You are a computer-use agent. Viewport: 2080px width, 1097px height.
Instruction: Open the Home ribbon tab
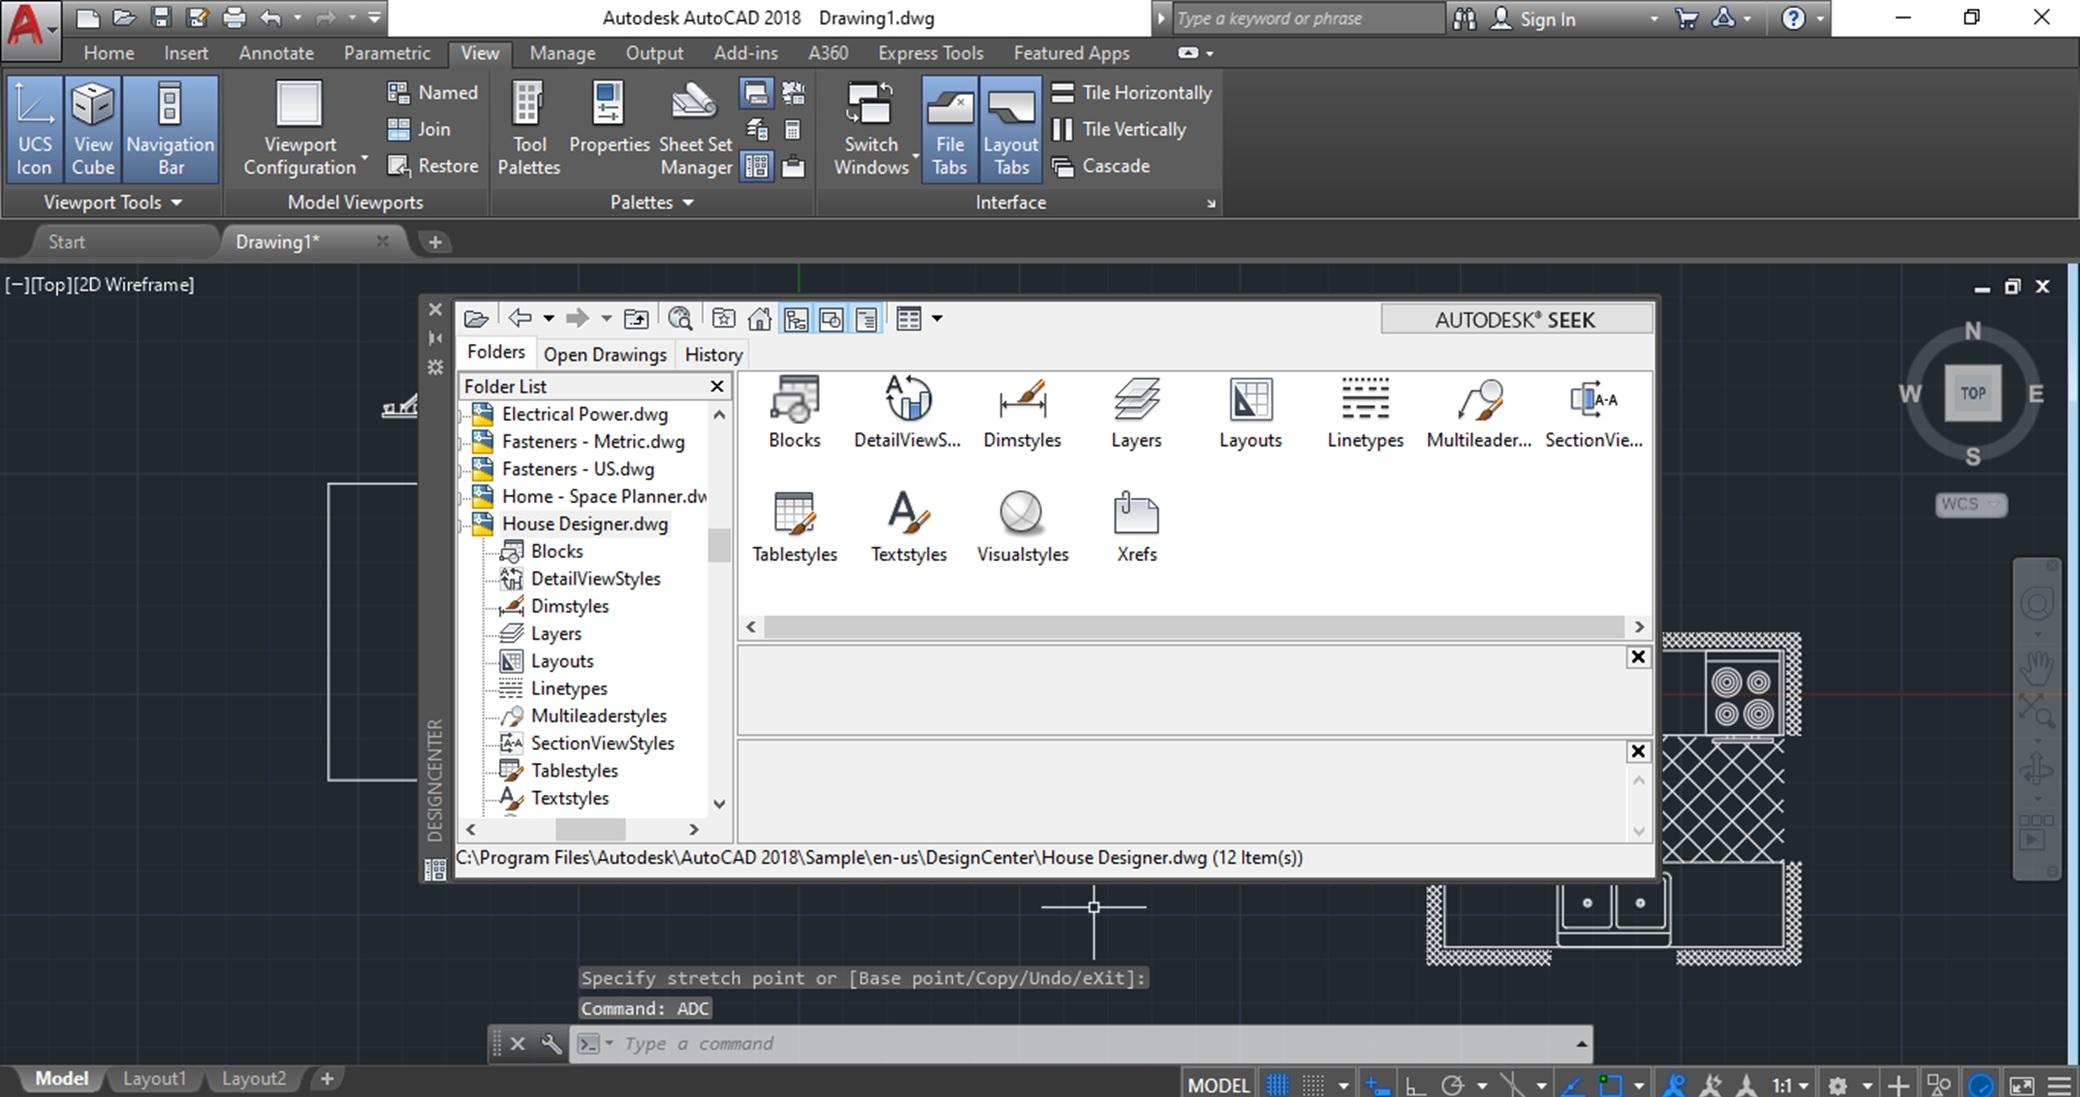coord(108,53)
